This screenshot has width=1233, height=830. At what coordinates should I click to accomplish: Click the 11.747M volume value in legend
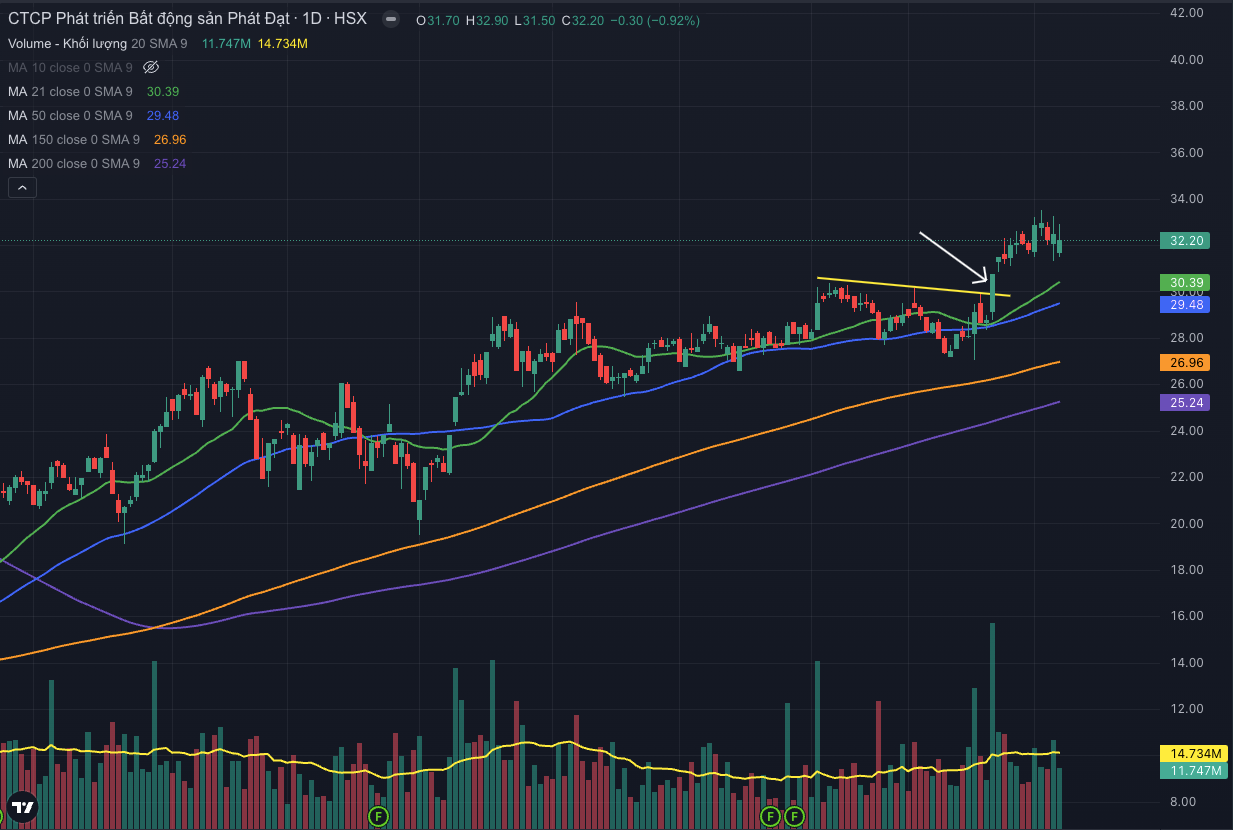click(x=226, y=44)
